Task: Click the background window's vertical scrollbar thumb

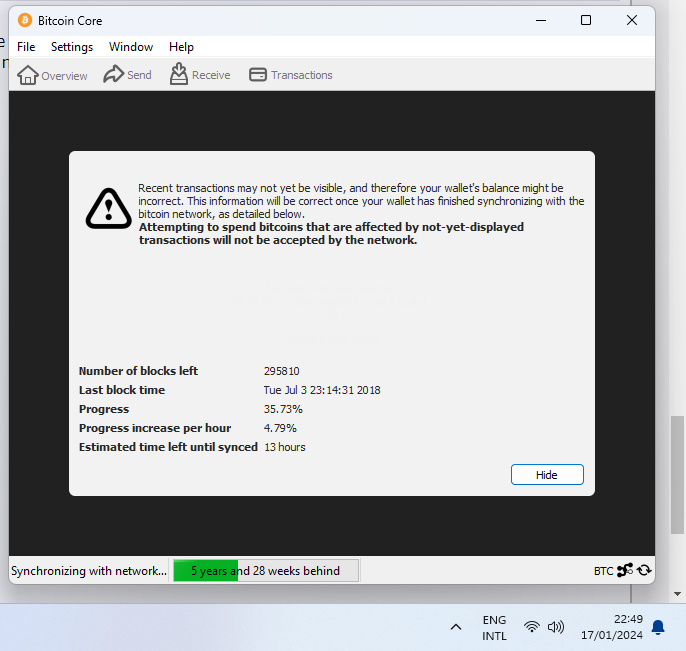Action: click(678, 475)
